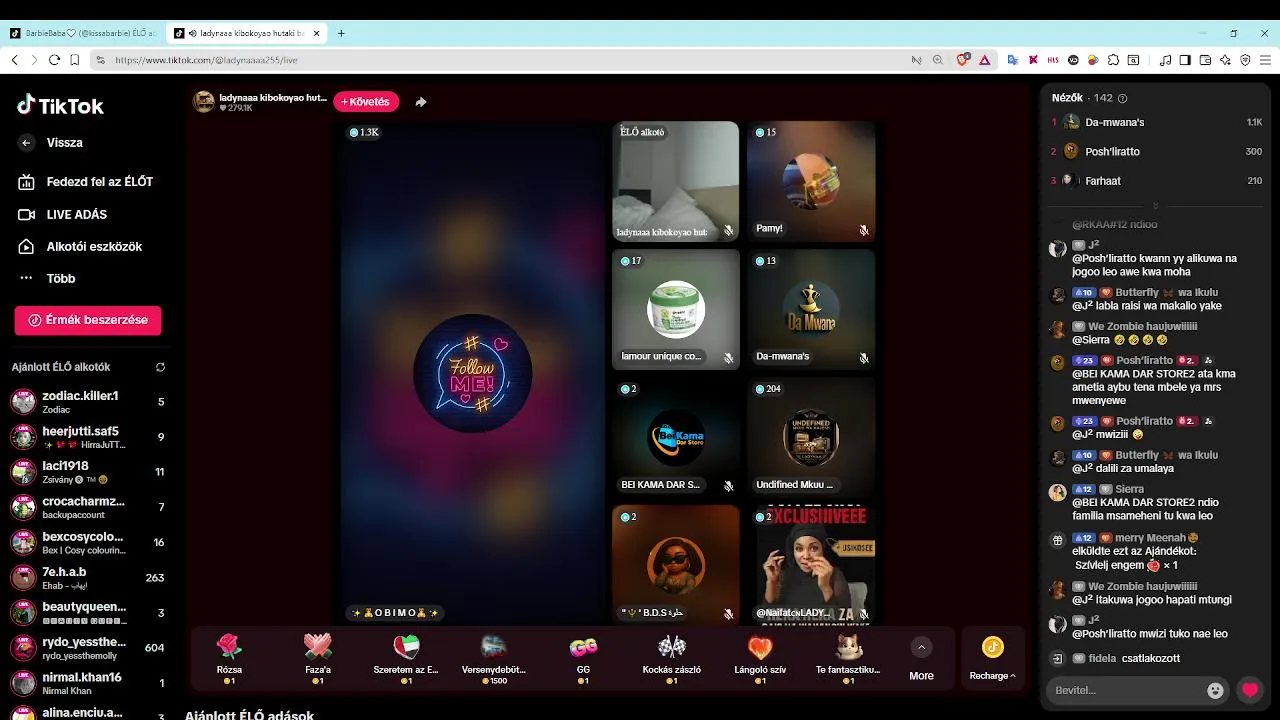
Task: Open a new browser tab
Action: (x=341, y=33)
